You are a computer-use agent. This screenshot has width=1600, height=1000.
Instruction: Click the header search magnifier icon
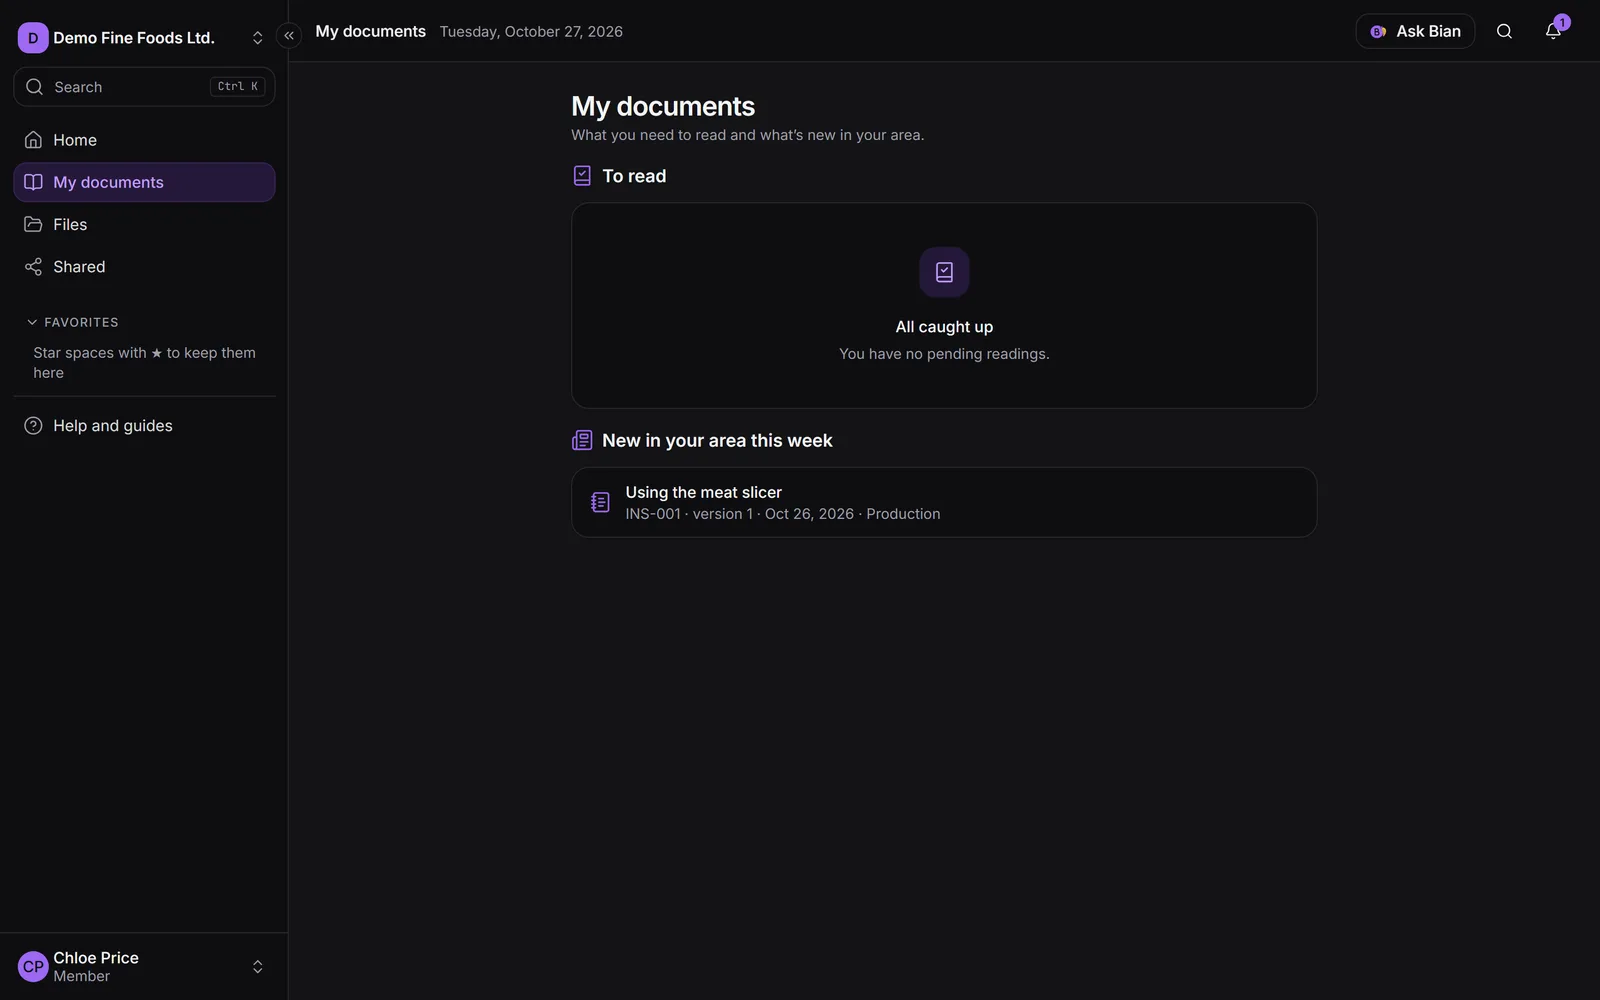(1504, 31)
